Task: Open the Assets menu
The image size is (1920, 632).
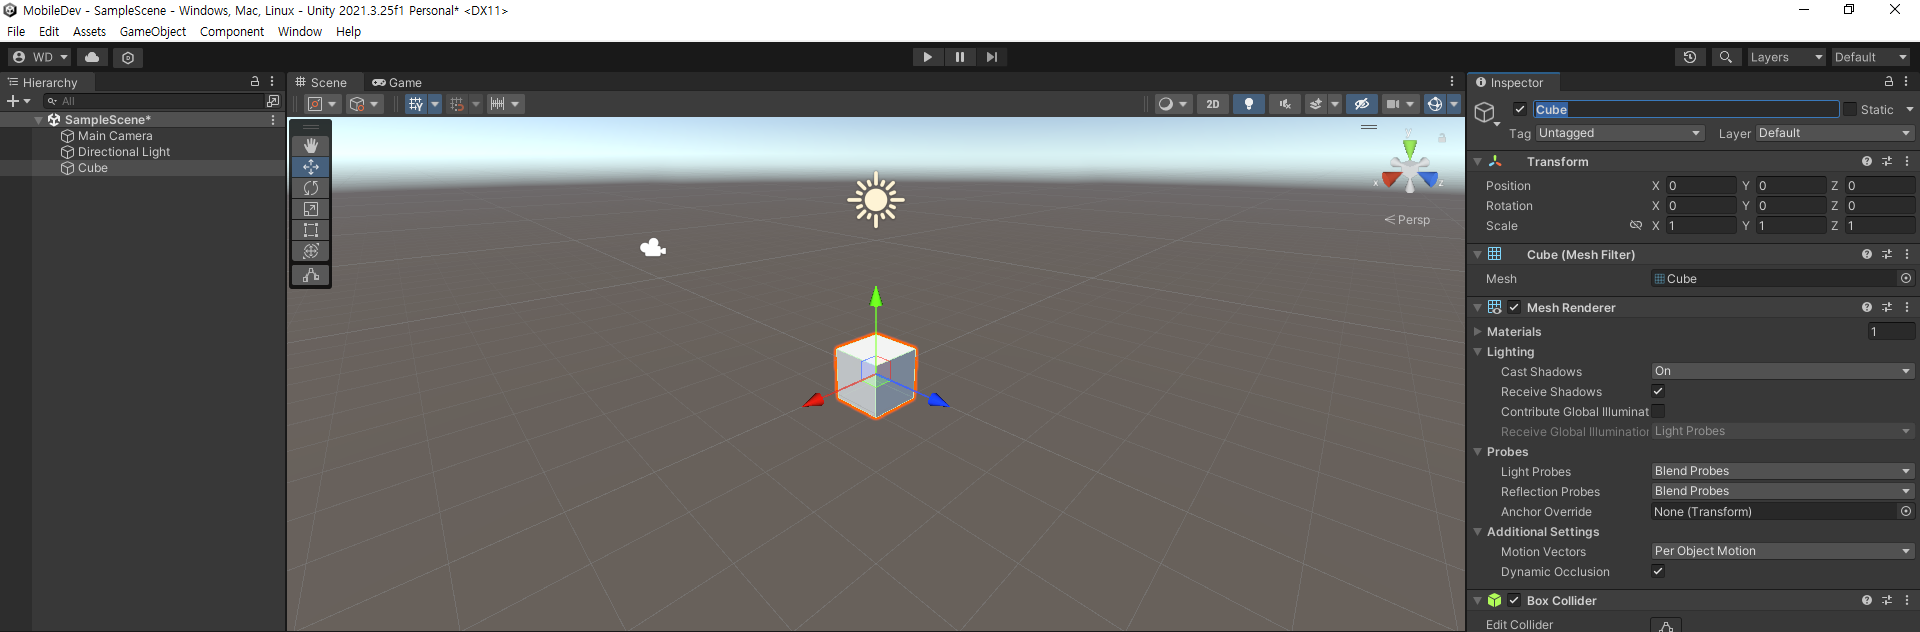Action: click(89, 31)
